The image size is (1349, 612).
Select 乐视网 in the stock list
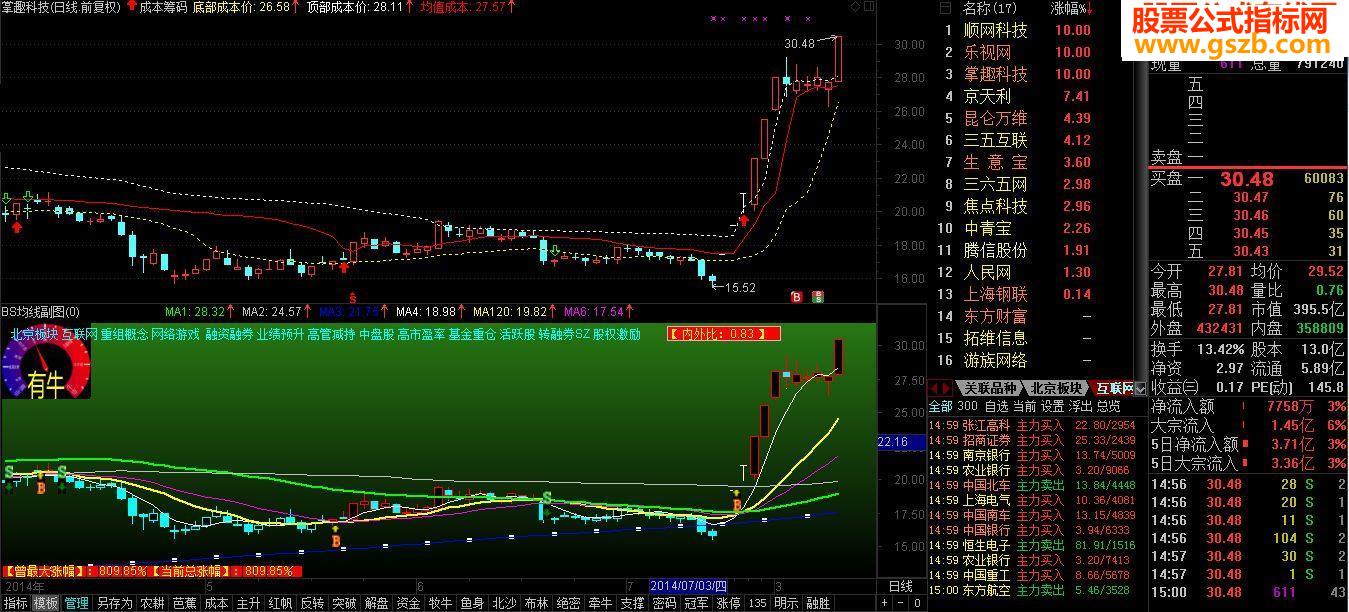[x=987, y=52]
